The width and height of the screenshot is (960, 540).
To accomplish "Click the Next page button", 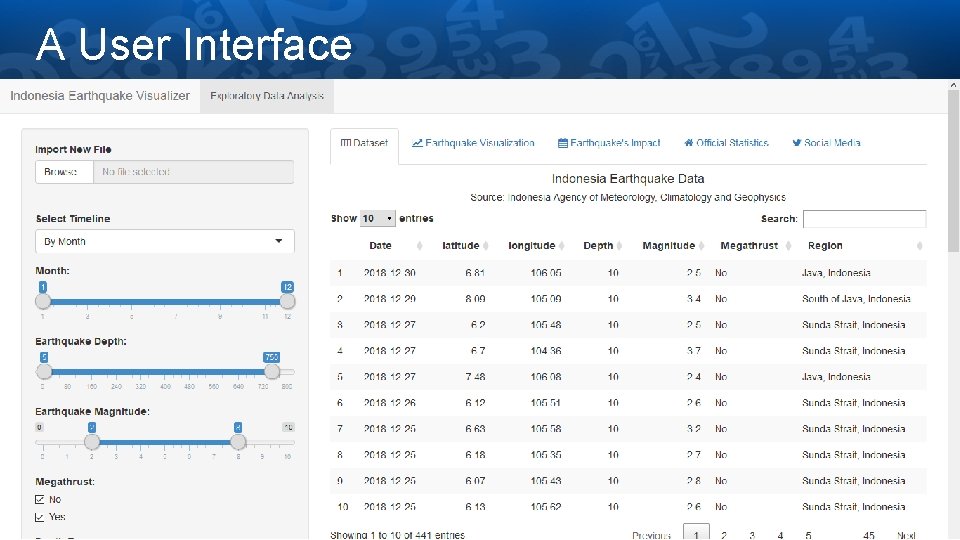I will click(x=906, y=535).
